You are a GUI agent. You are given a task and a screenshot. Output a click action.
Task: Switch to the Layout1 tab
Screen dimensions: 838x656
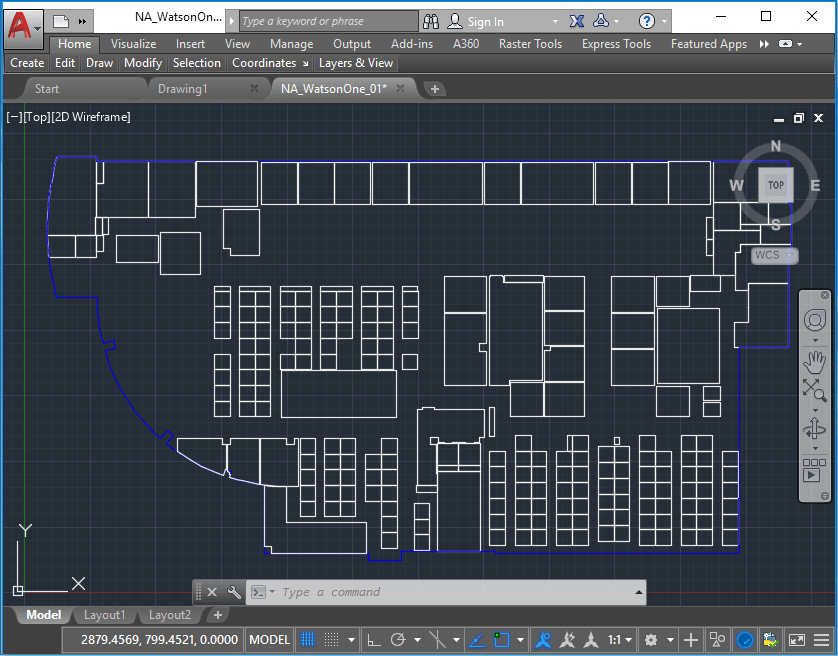click(x=104, y=615)
